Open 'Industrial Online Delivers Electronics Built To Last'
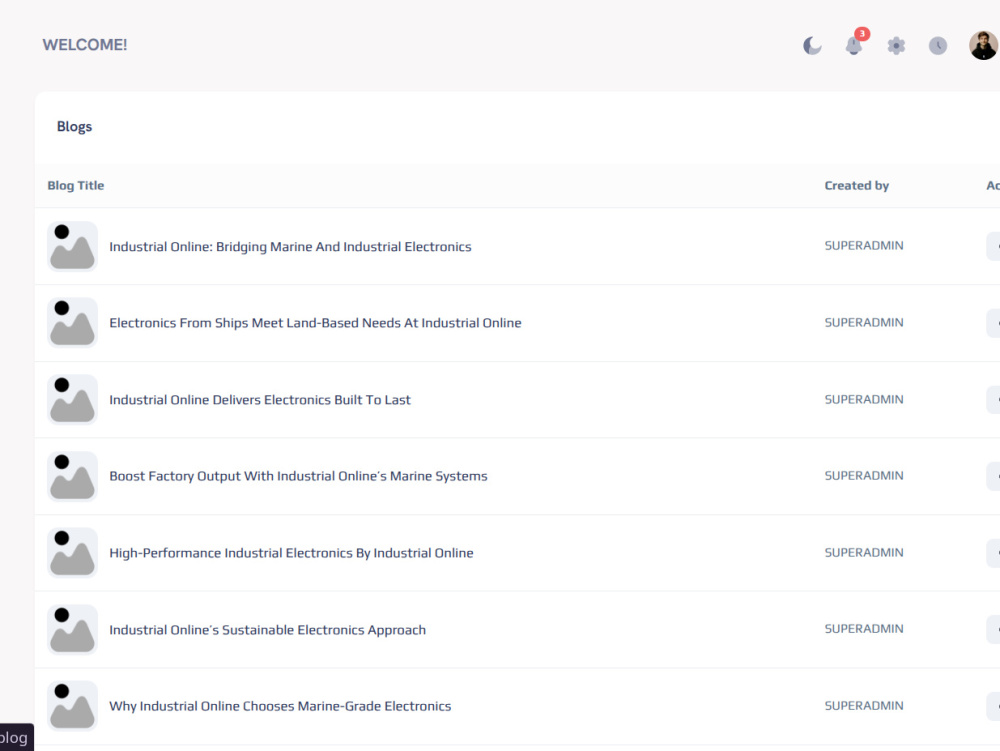The image size is (1000, 751). [x=260, y=399]
